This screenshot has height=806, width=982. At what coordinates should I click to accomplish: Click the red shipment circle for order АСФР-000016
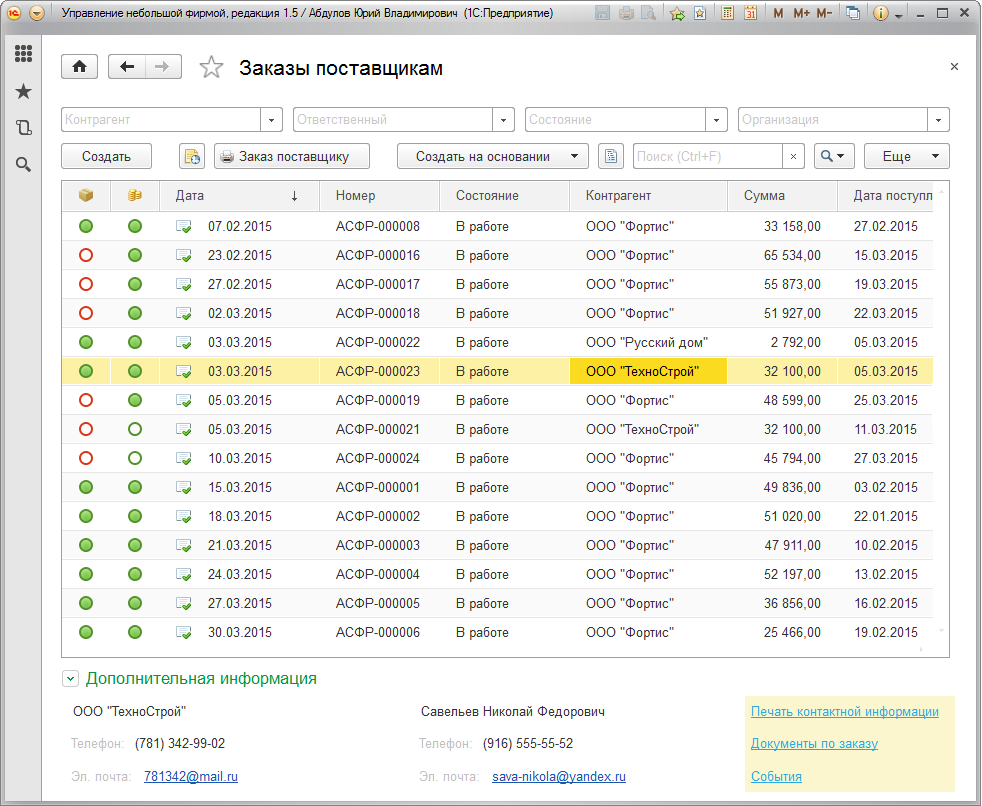pos(86,256)
